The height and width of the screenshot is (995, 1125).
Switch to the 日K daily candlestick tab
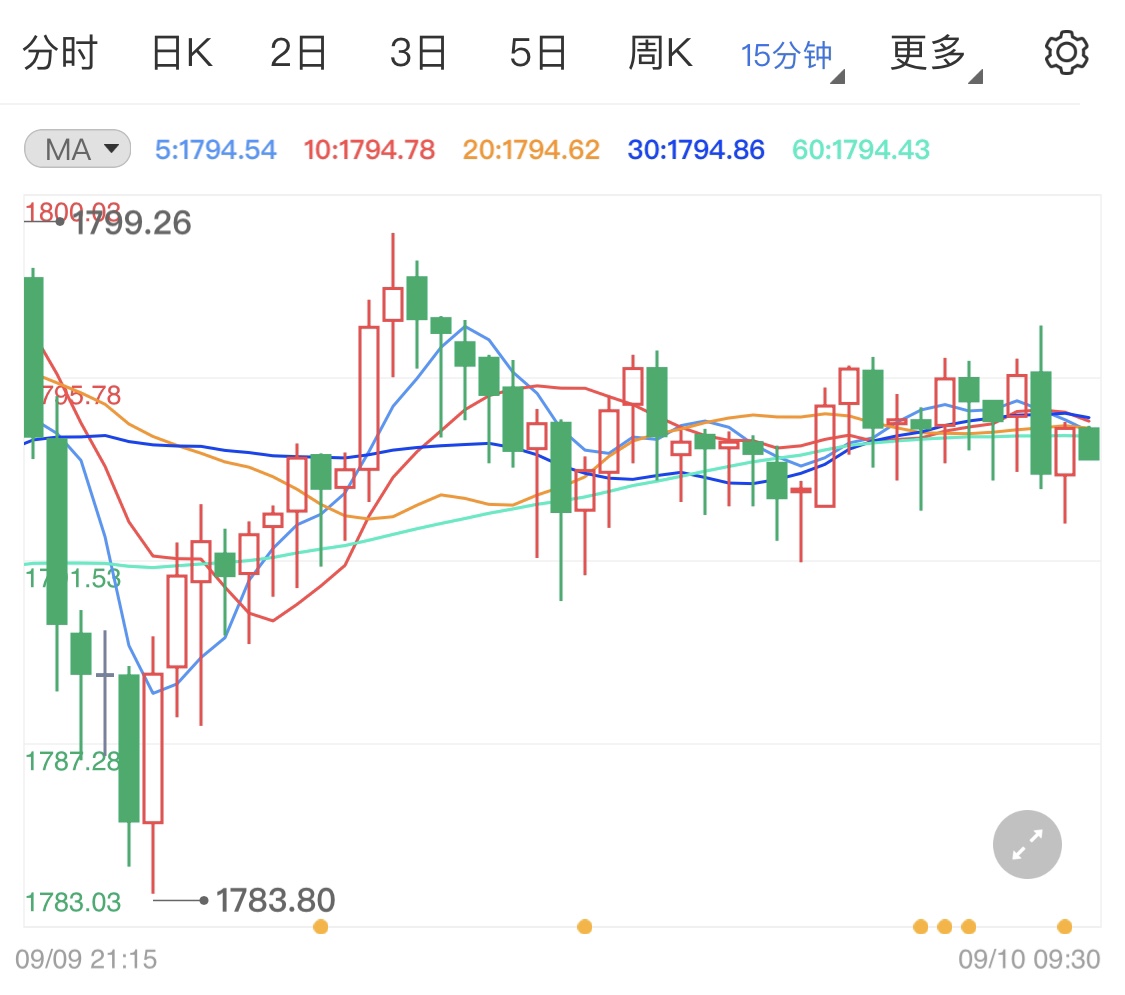pyautogui.click(x=182, y=52)
